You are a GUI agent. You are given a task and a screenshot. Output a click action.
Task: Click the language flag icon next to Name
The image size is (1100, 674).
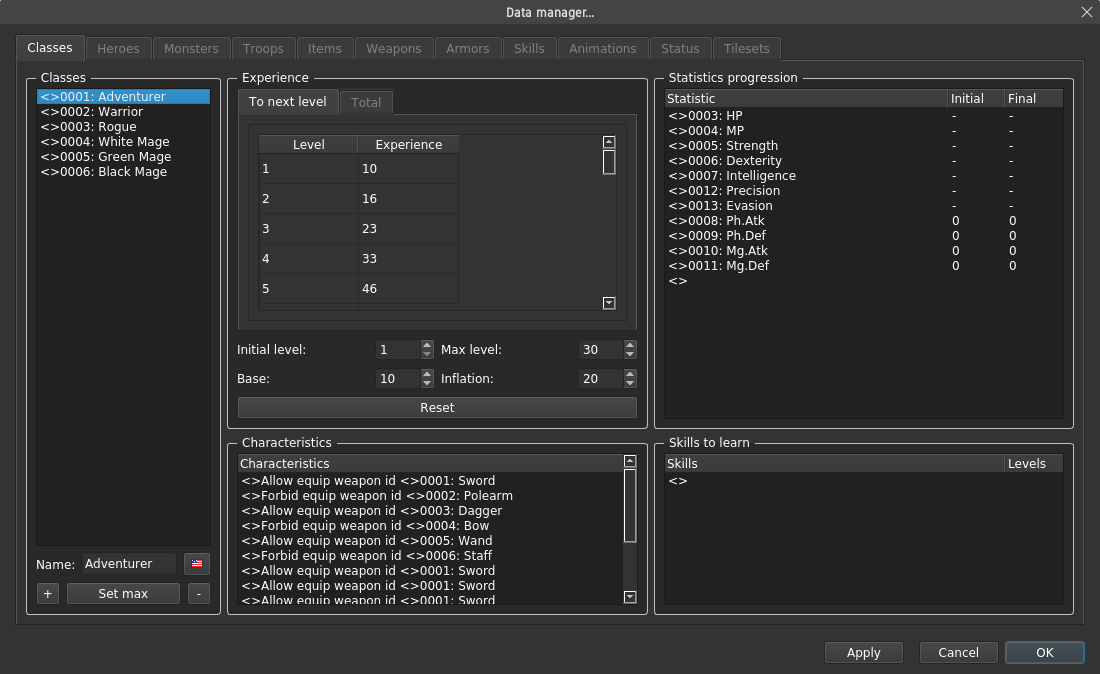click(196, 564)
